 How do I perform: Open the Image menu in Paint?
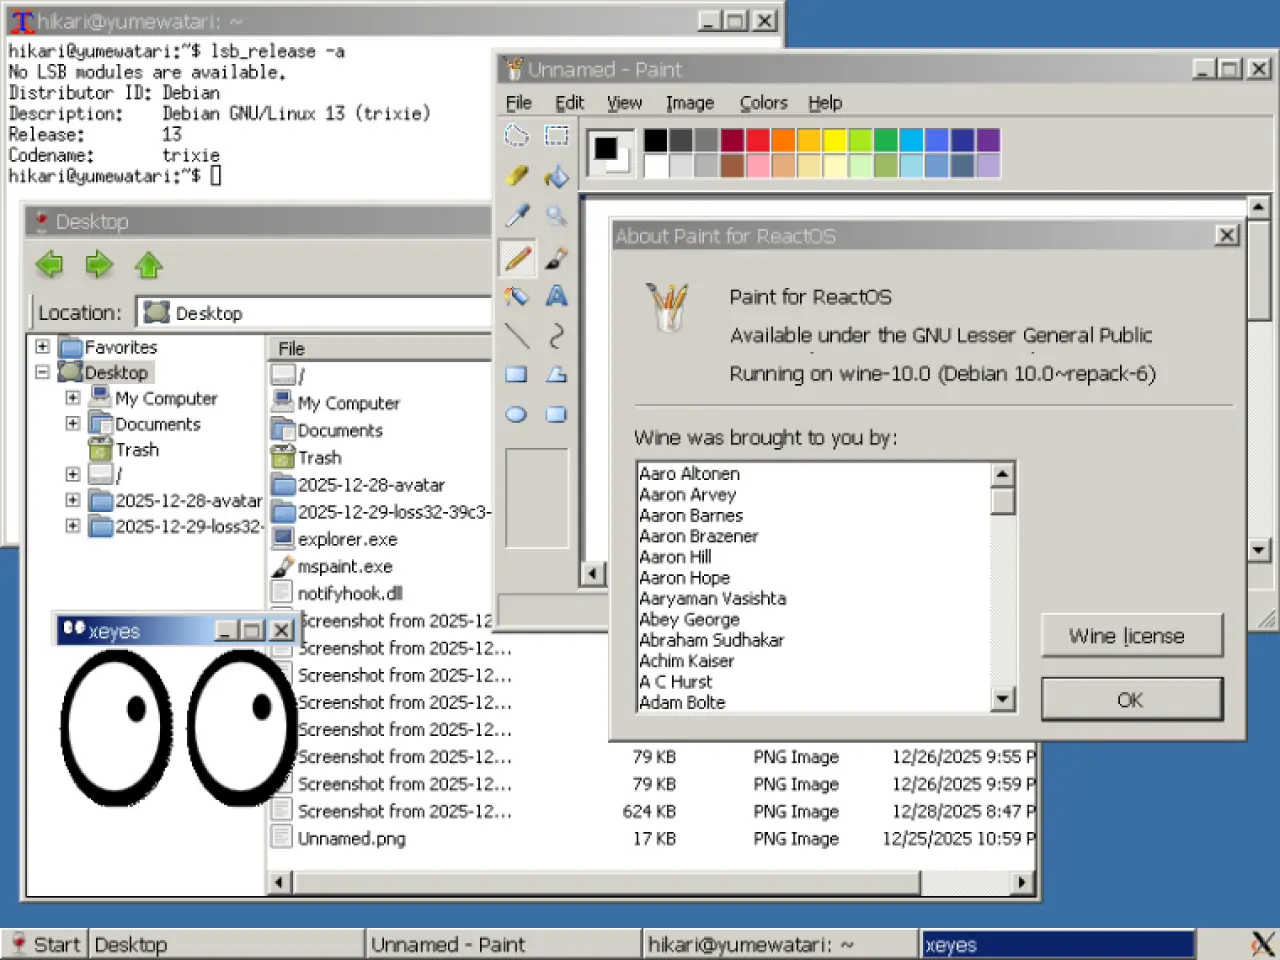[x=690, y=103]
